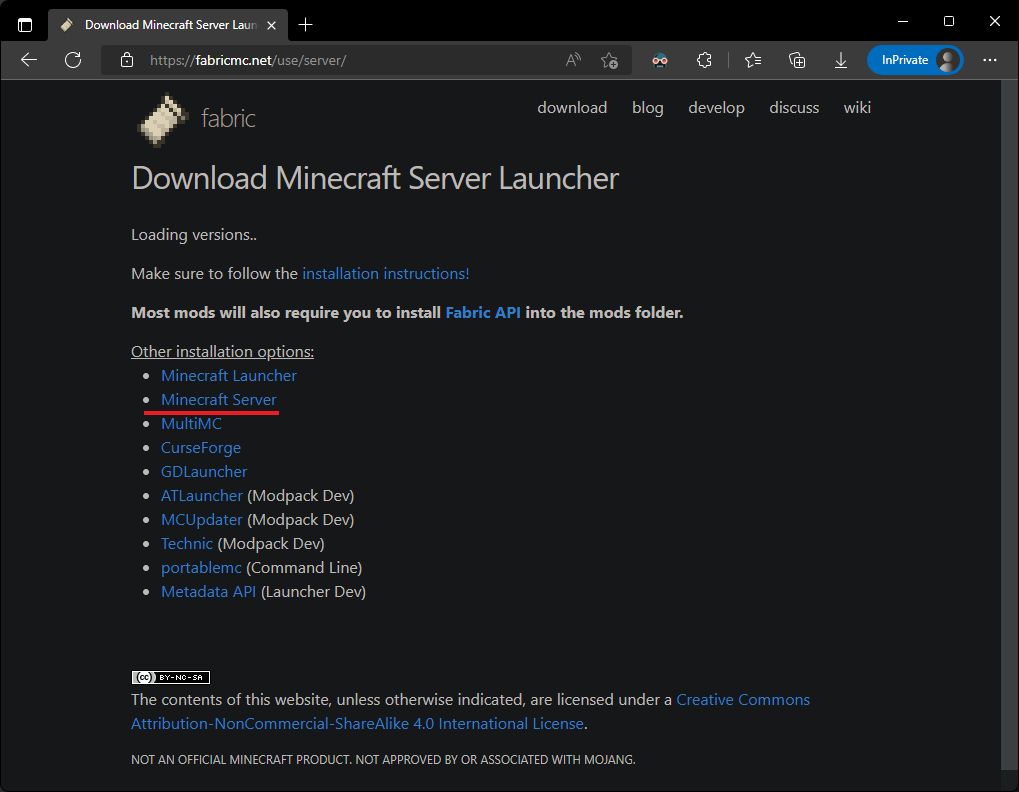Open the Favorites list icon
The image size is (1019, 792).
(753, 60)
